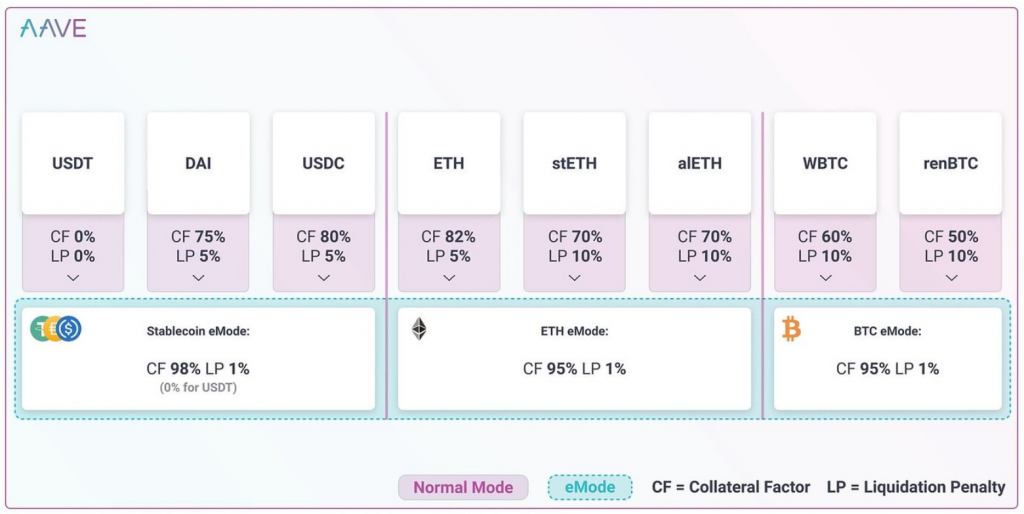The height and width of the screenshot is (514, 1024).
Task: Select the ETH eMode panel
Action: point(575,359)
